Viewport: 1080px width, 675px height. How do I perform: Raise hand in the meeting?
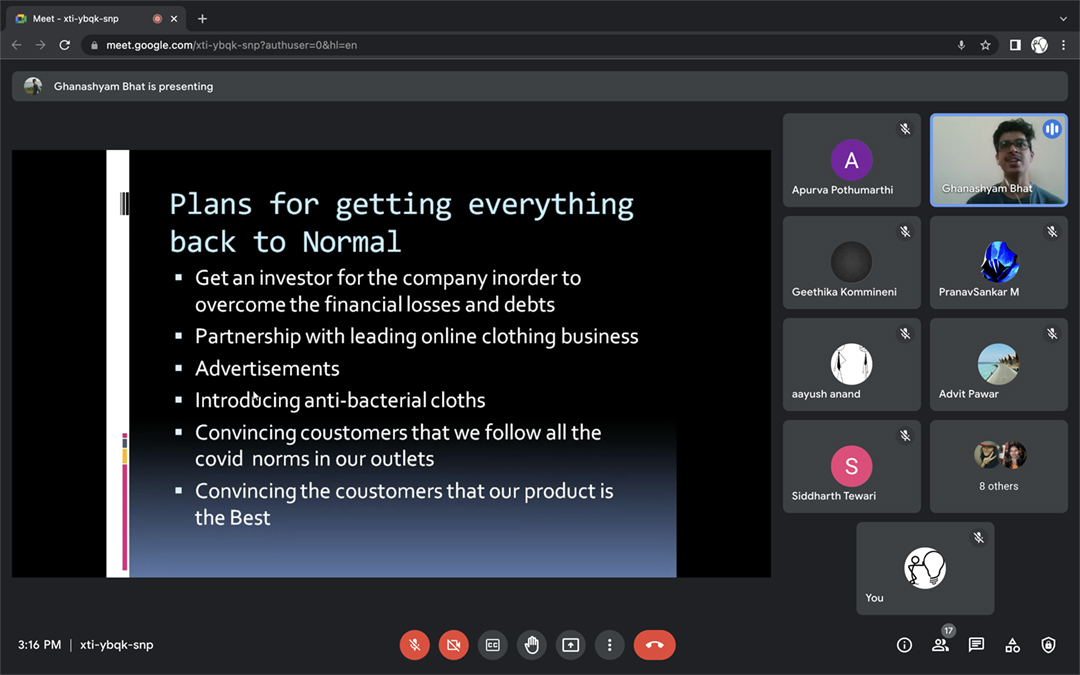(x=532, y=645)
